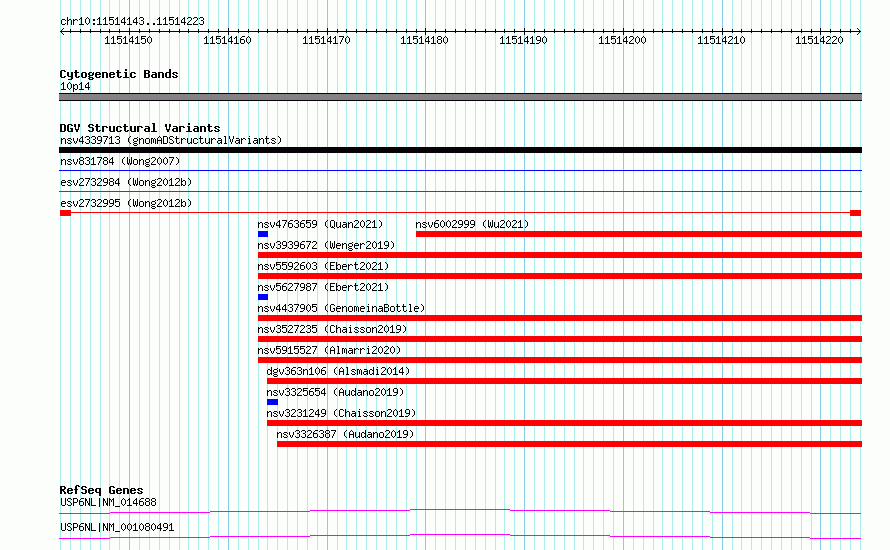Screen dimensions: 890x550
Task: Click ruler position 11514150
Action: [128, 40]
